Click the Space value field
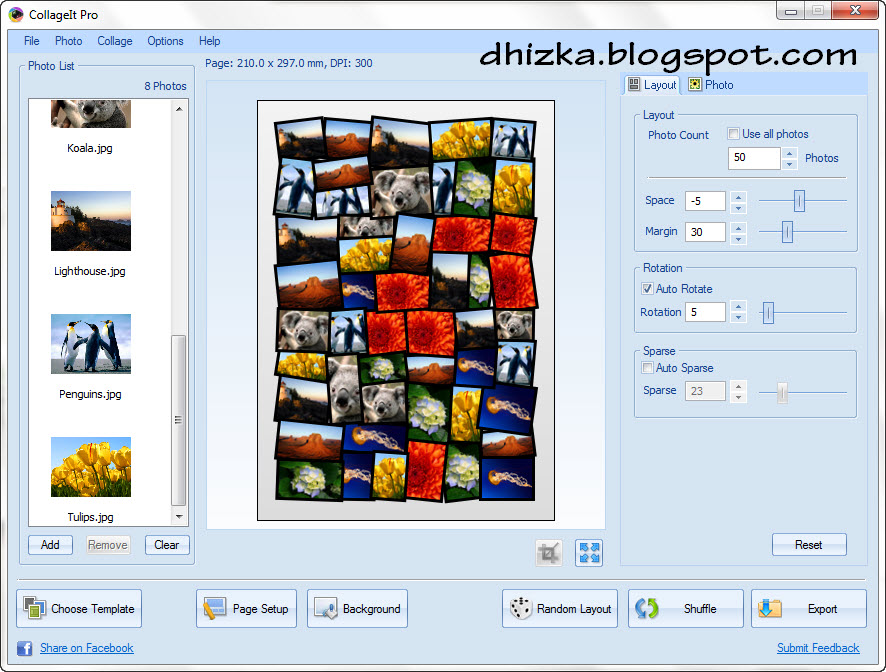886x672 pixels. point(705,201)
